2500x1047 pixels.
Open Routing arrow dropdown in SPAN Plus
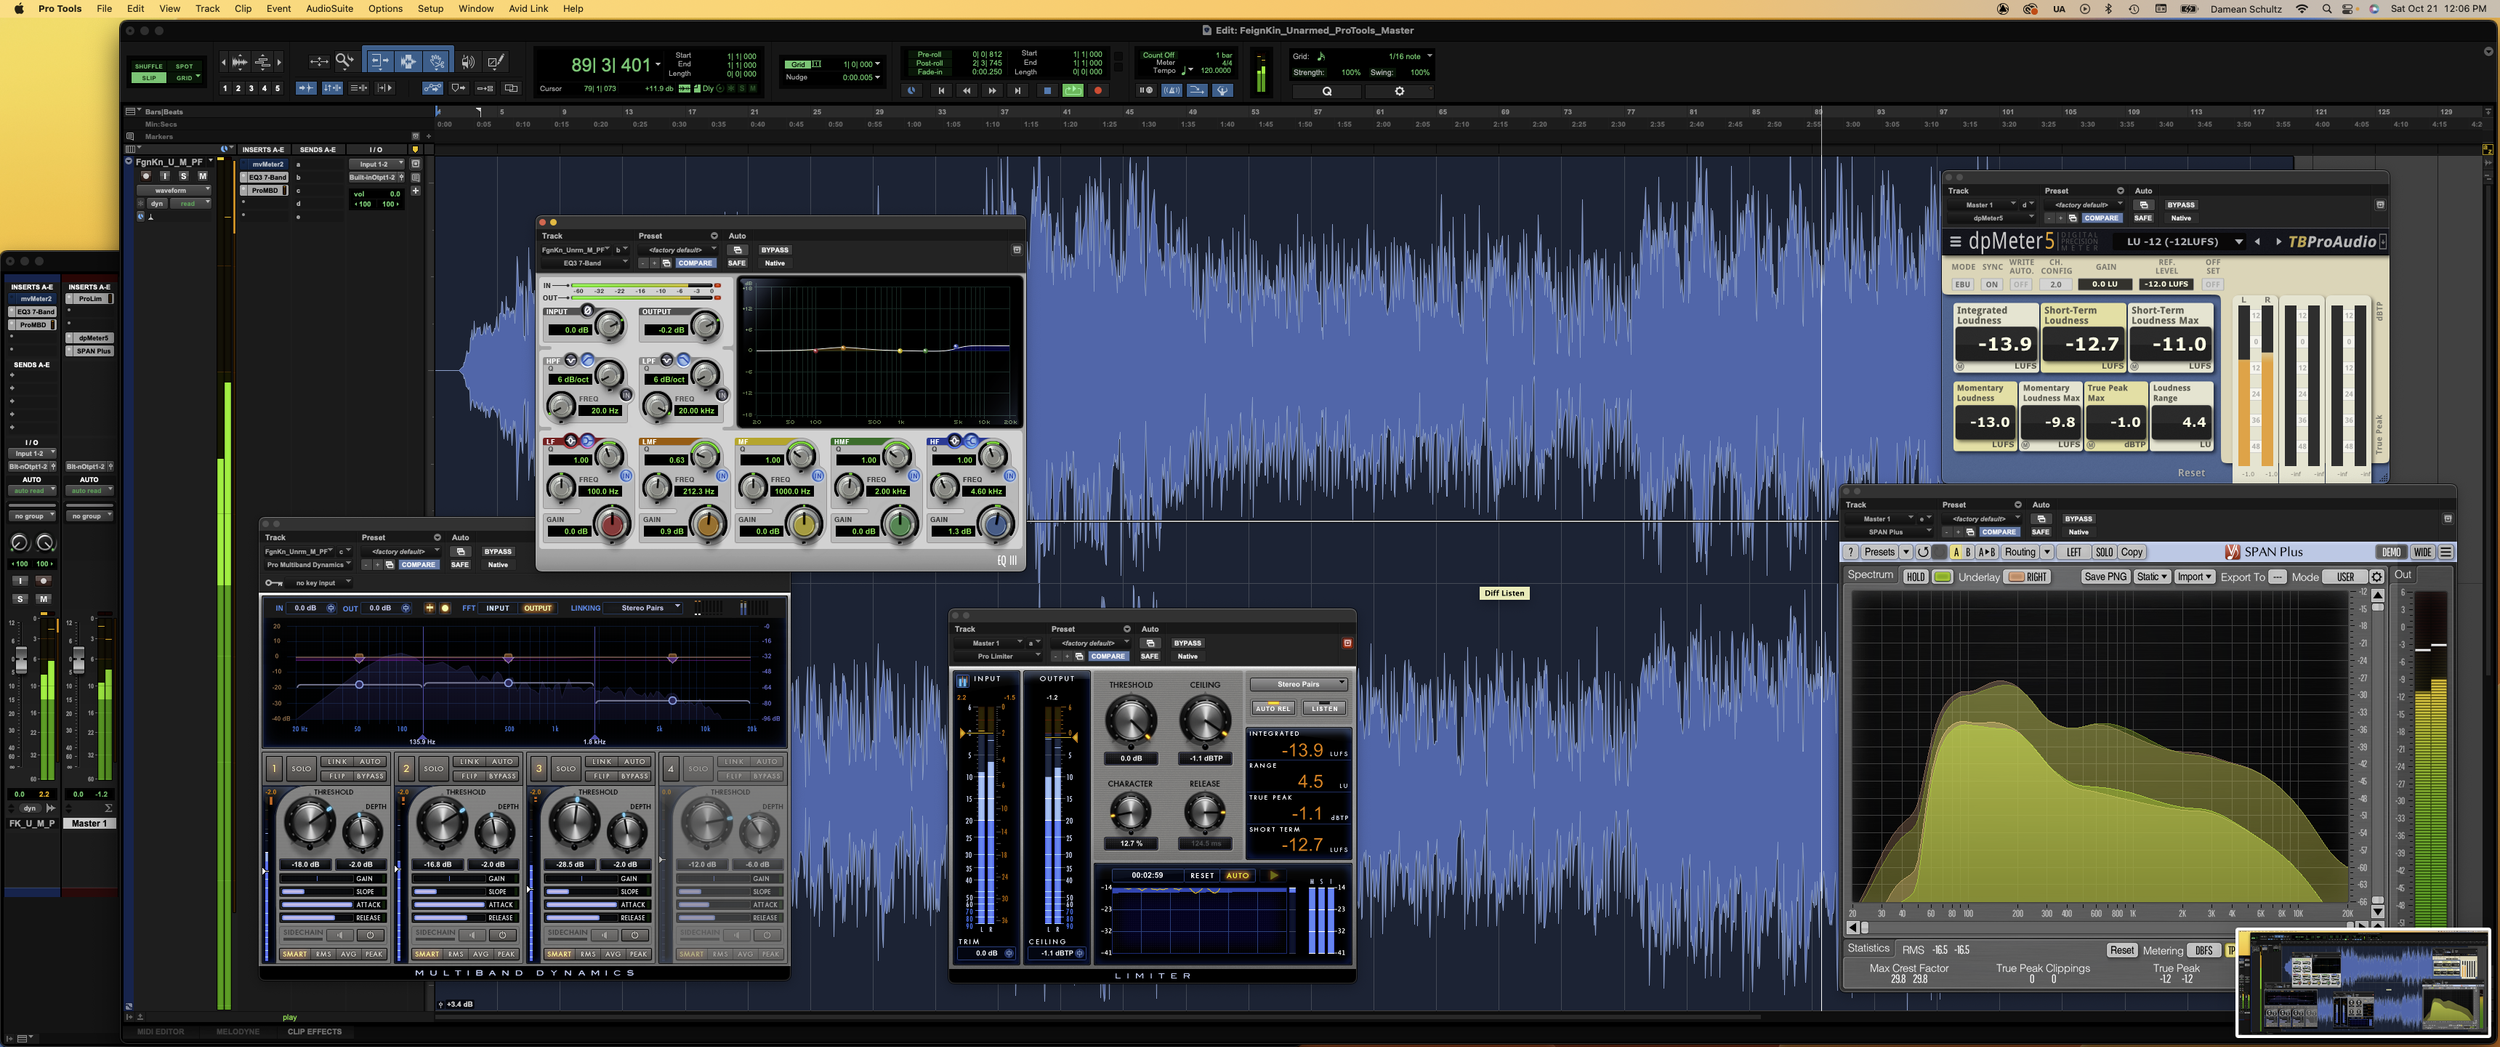2047,552
